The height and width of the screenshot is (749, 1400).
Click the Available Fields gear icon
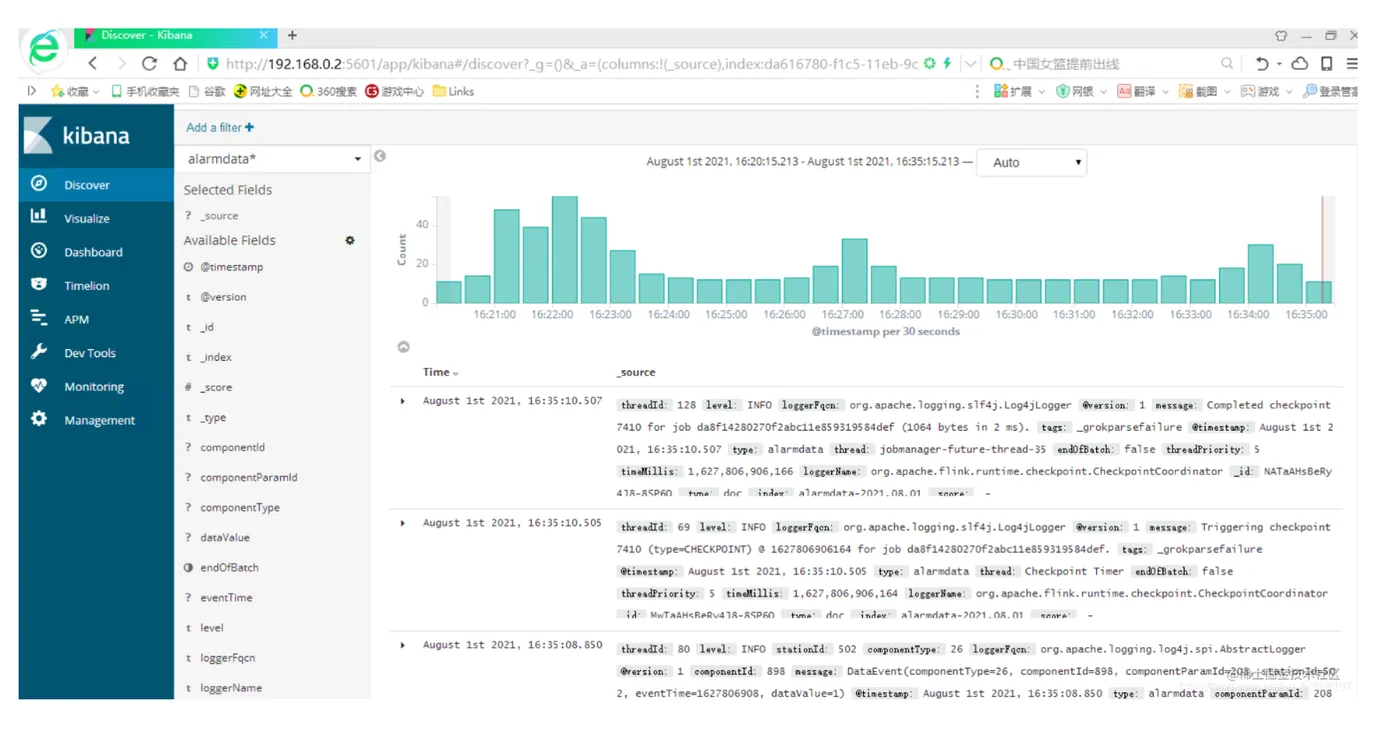click(350, 240)
